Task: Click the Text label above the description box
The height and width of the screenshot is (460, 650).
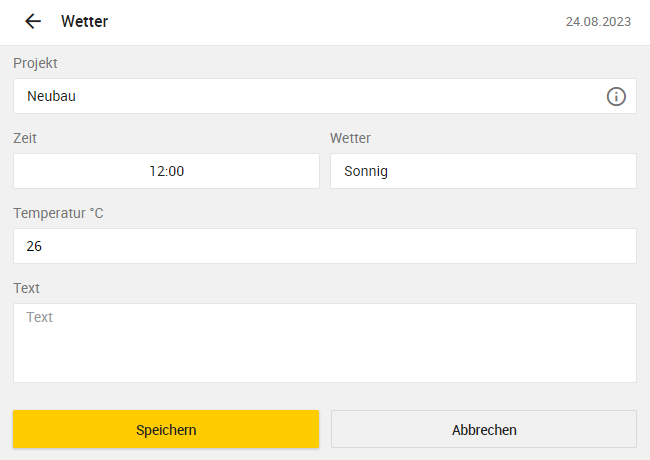Action: pyautogui.click(x=27, y=288)
